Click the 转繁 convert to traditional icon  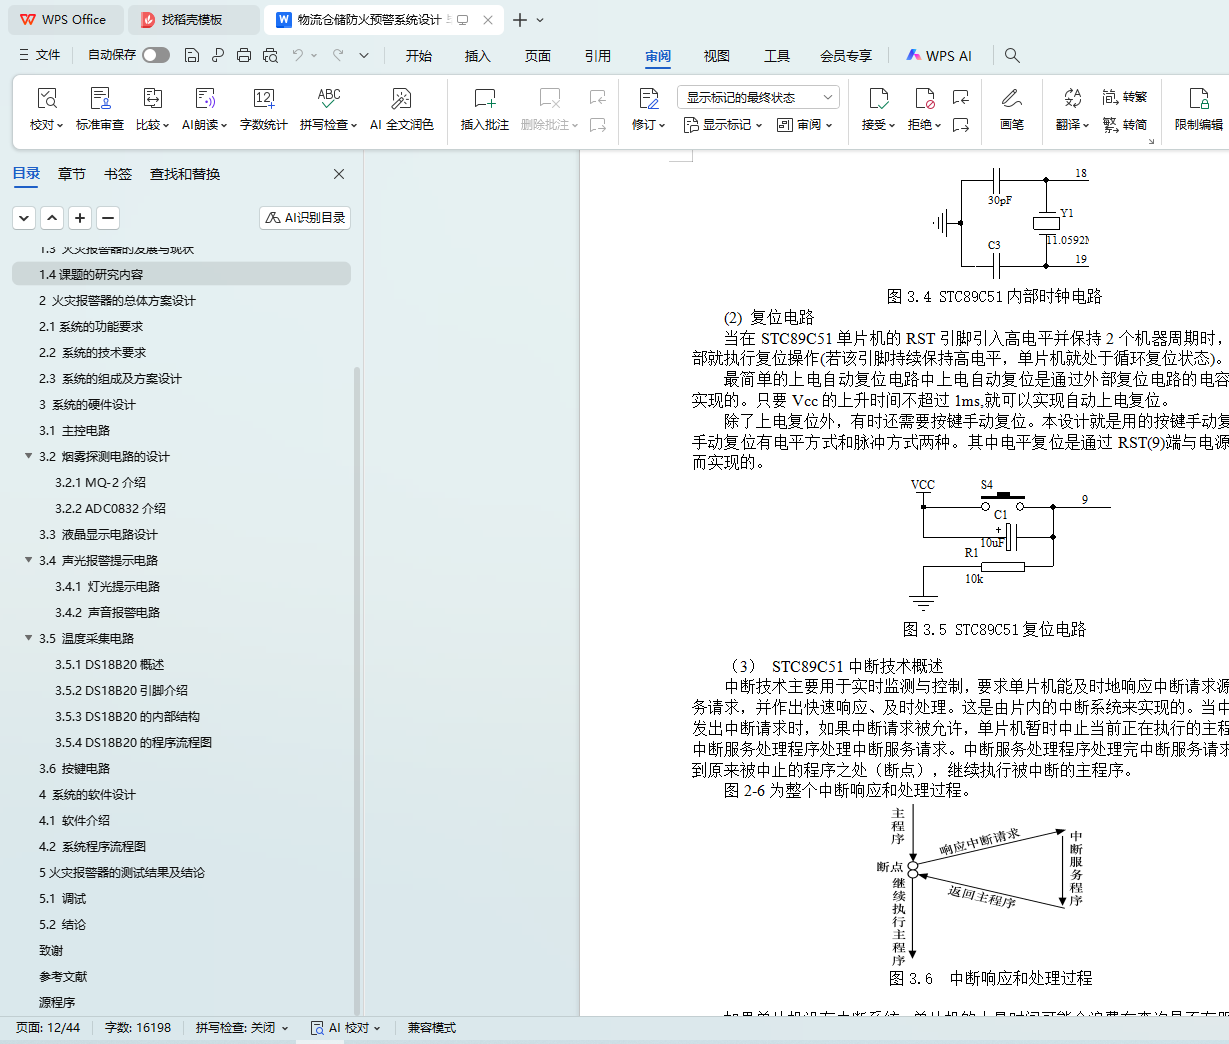1124,97
